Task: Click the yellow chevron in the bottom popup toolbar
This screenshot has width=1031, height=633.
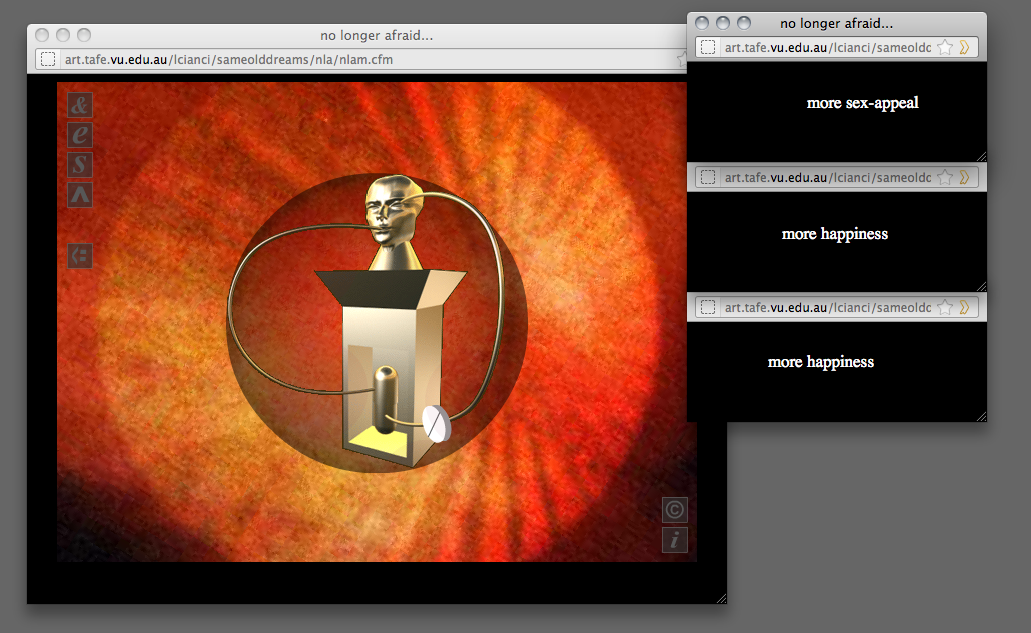Action: click(965, 308)
